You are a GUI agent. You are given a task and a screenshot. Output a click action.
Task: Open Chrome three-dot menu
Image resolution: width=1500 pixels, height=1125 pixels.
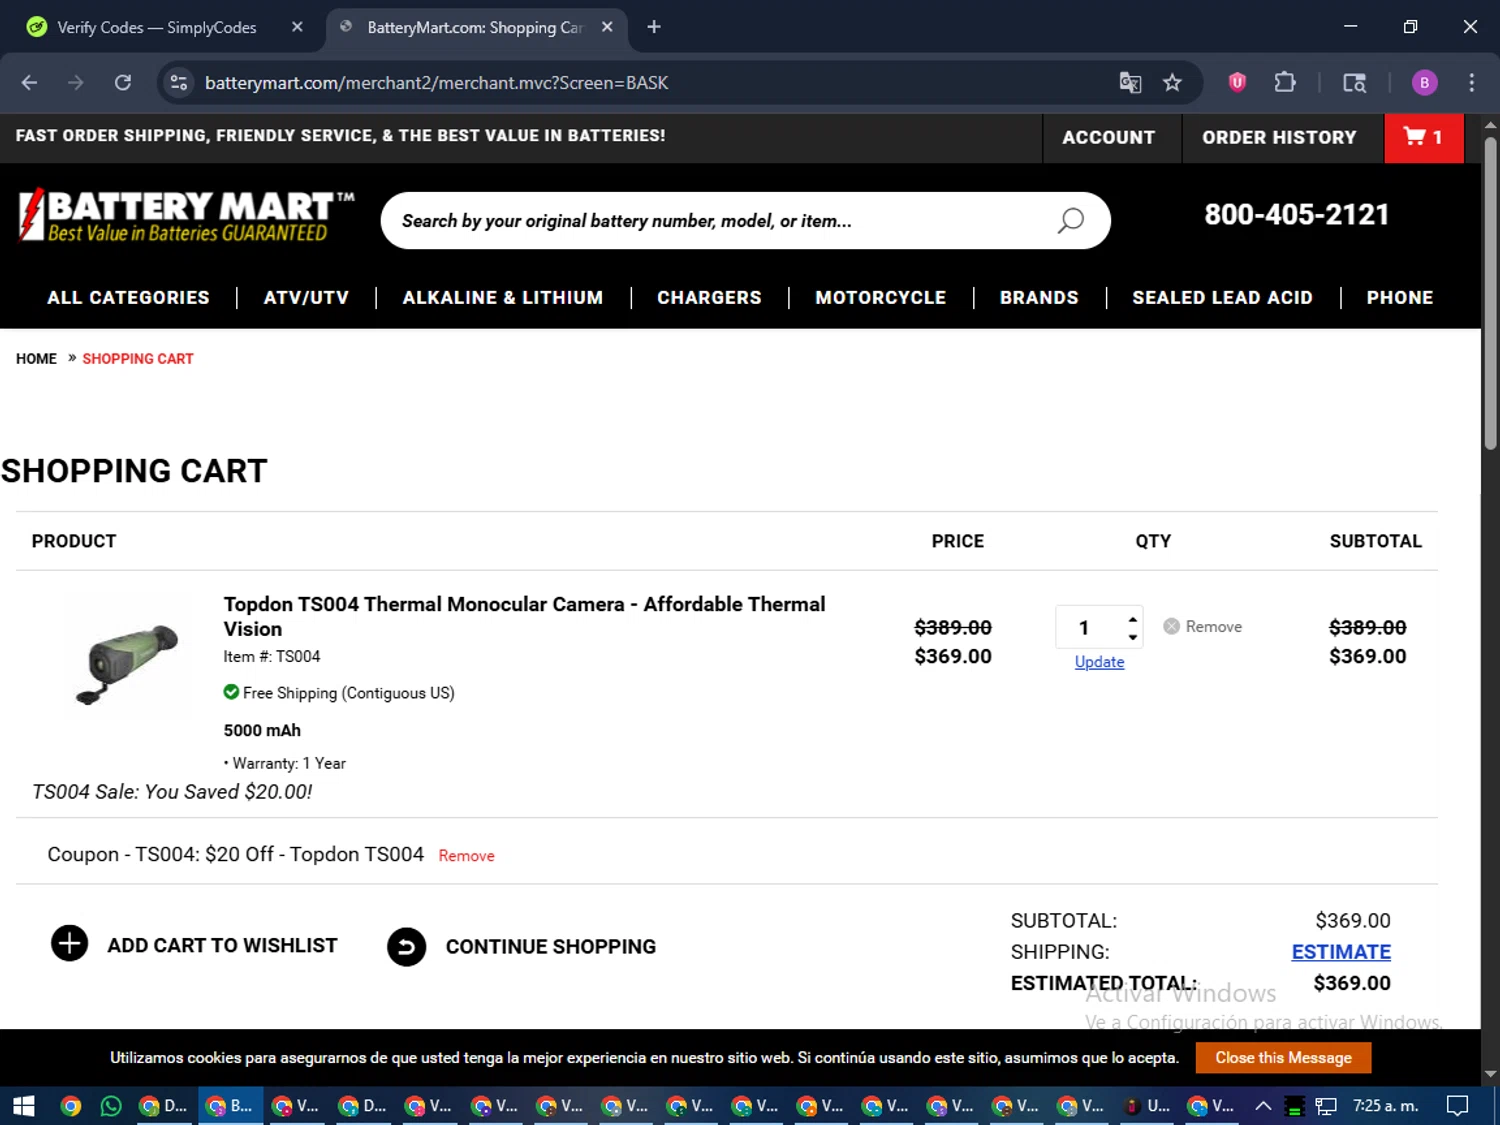1471,83
